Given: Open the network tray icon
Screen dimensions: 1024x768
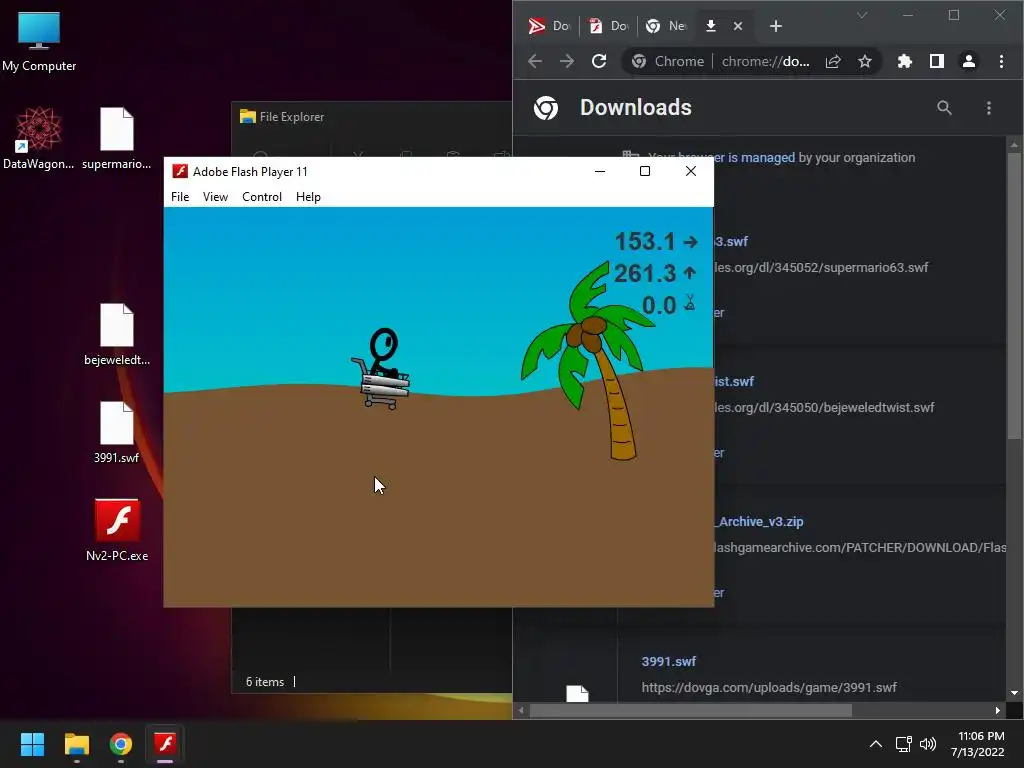Looking at the screenshot, I should pos(904,744).
